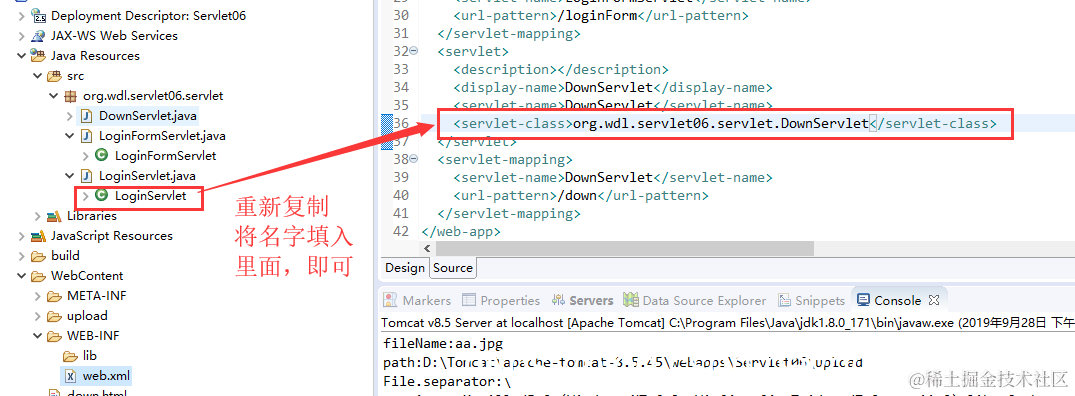The width and height of the screenshot is (1075, 396).
Task: Collapse servlet-mapping fold at line 38
Action: (413, 160)
